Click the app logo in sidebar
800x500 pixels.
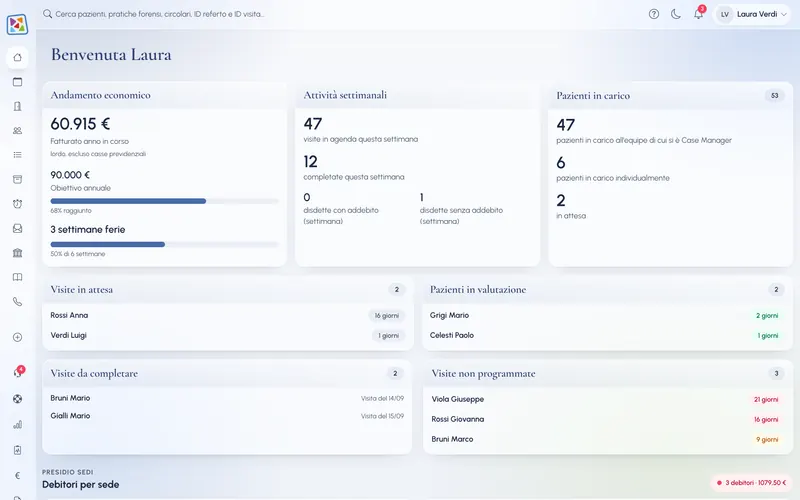pyautogui.click(x=17, y=24)
